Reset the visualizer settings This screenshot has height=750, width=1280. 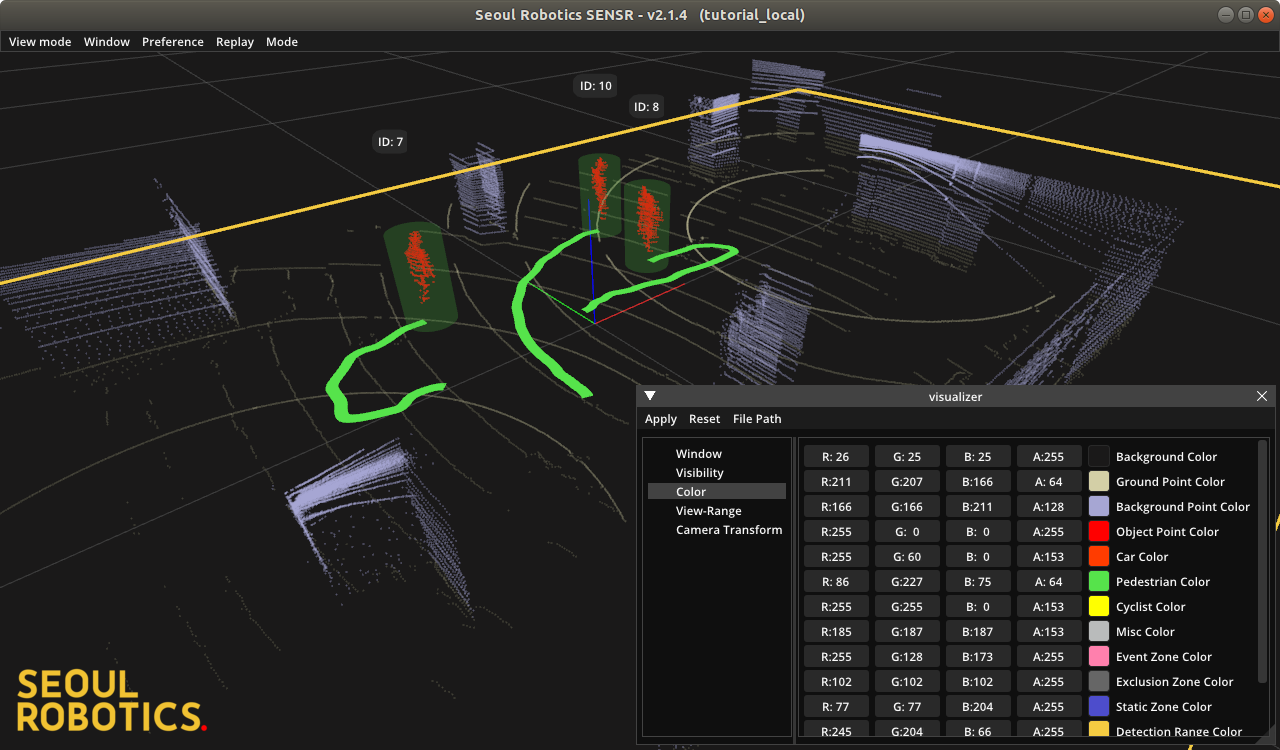(704, 419)
